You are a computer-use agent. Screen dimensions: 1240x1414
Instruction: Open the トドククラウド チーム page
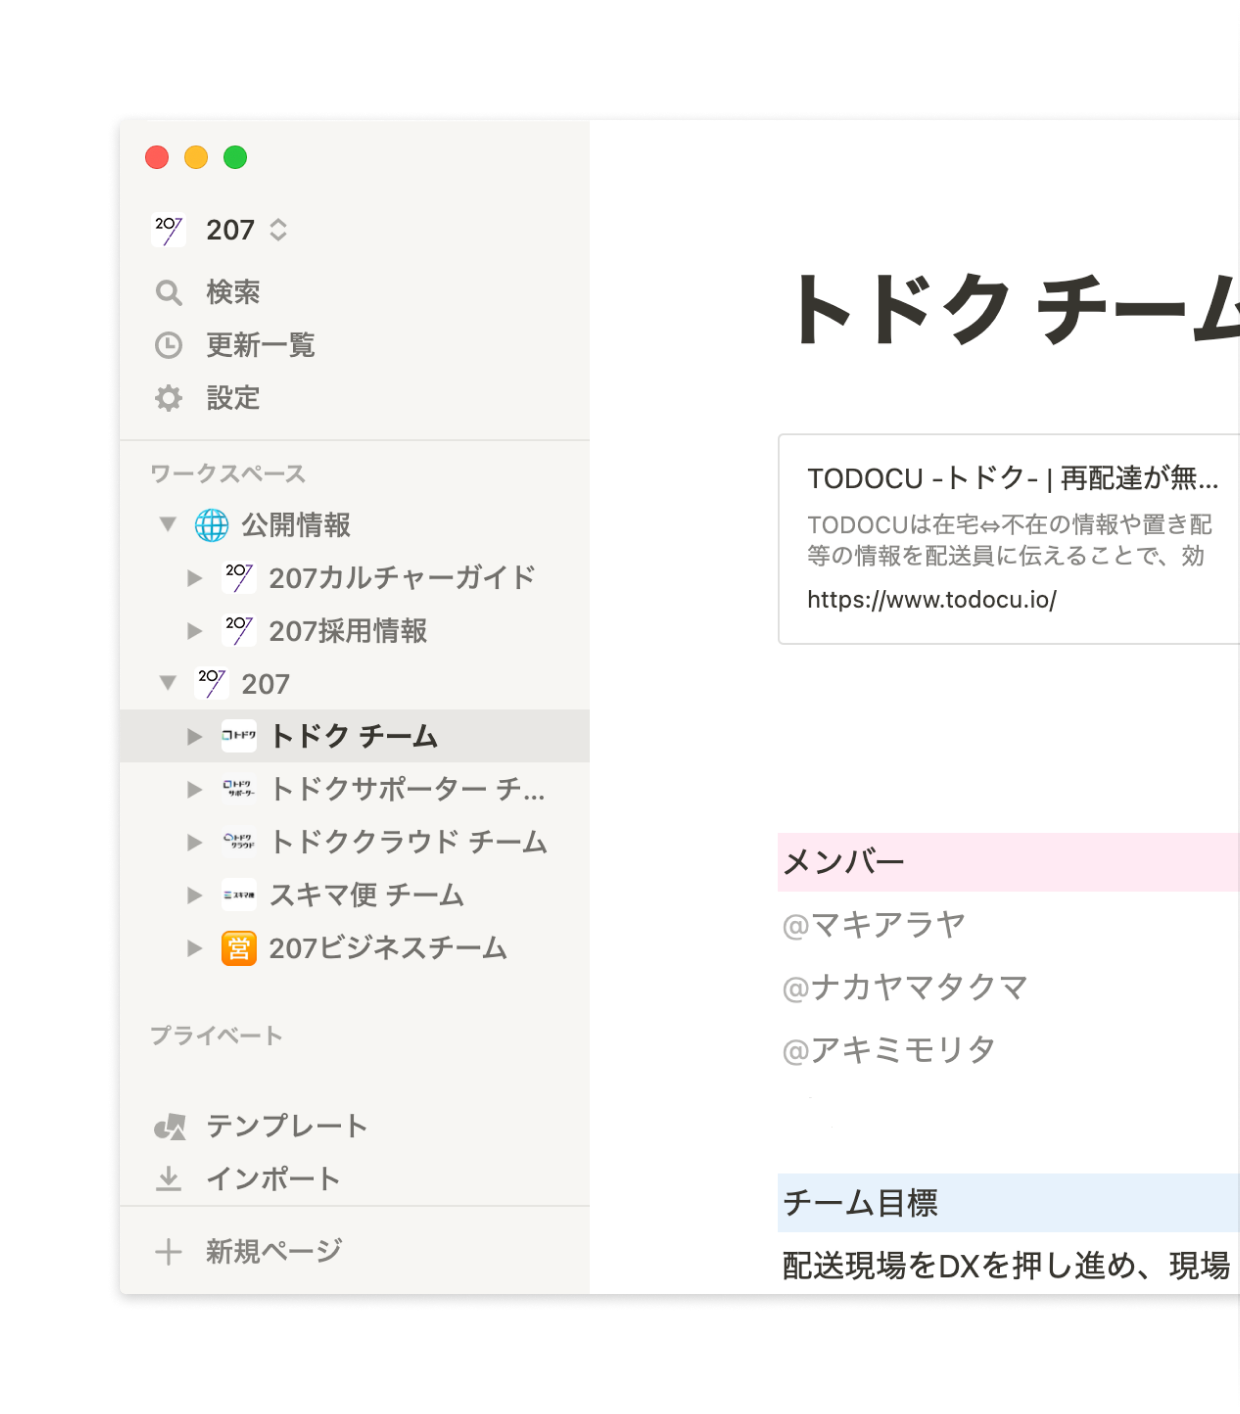click(408, 842)
